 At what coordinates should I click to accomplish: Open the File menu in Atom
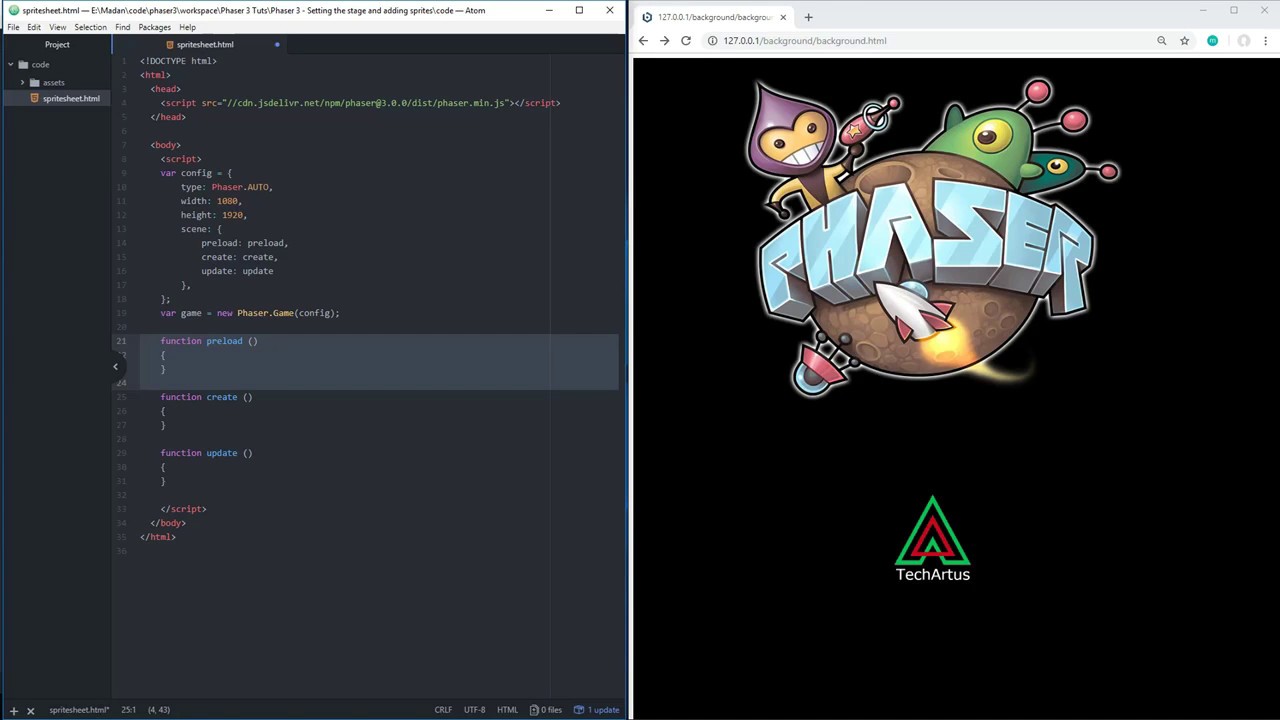coord(13,27)
